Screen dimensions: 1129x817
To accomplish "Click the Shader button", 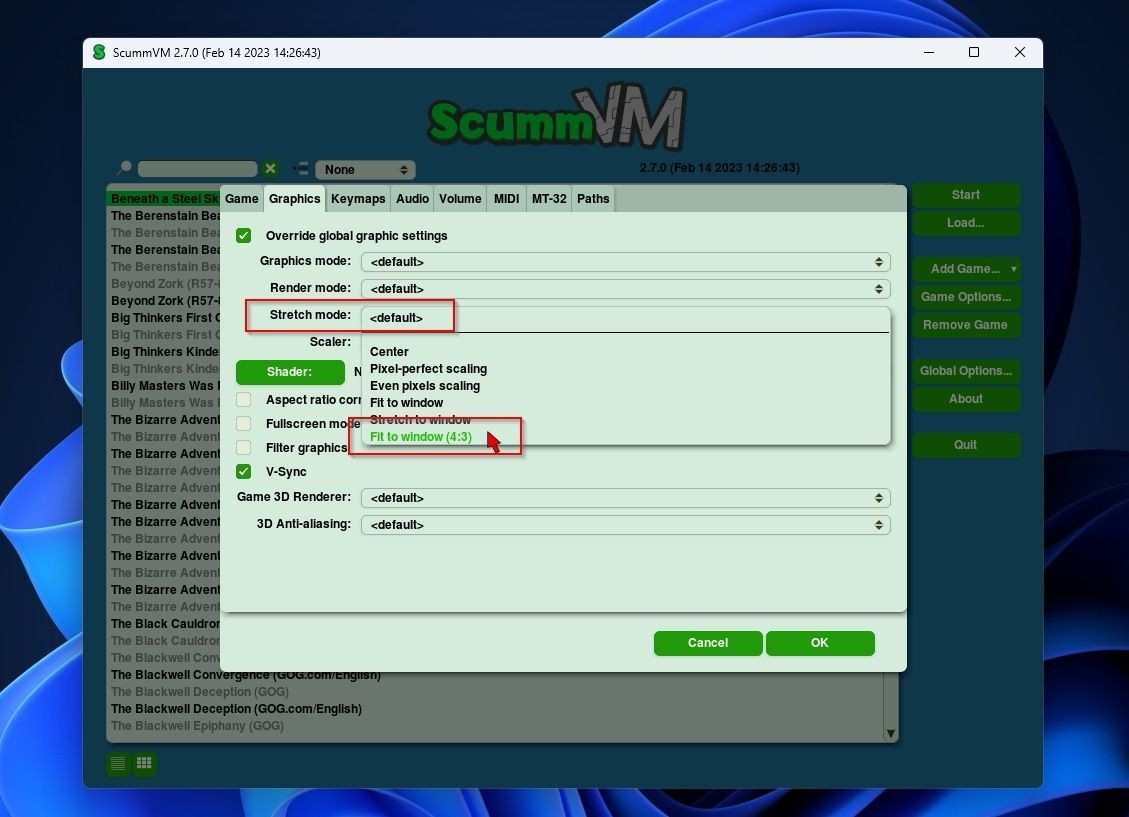I will [290, 372].
